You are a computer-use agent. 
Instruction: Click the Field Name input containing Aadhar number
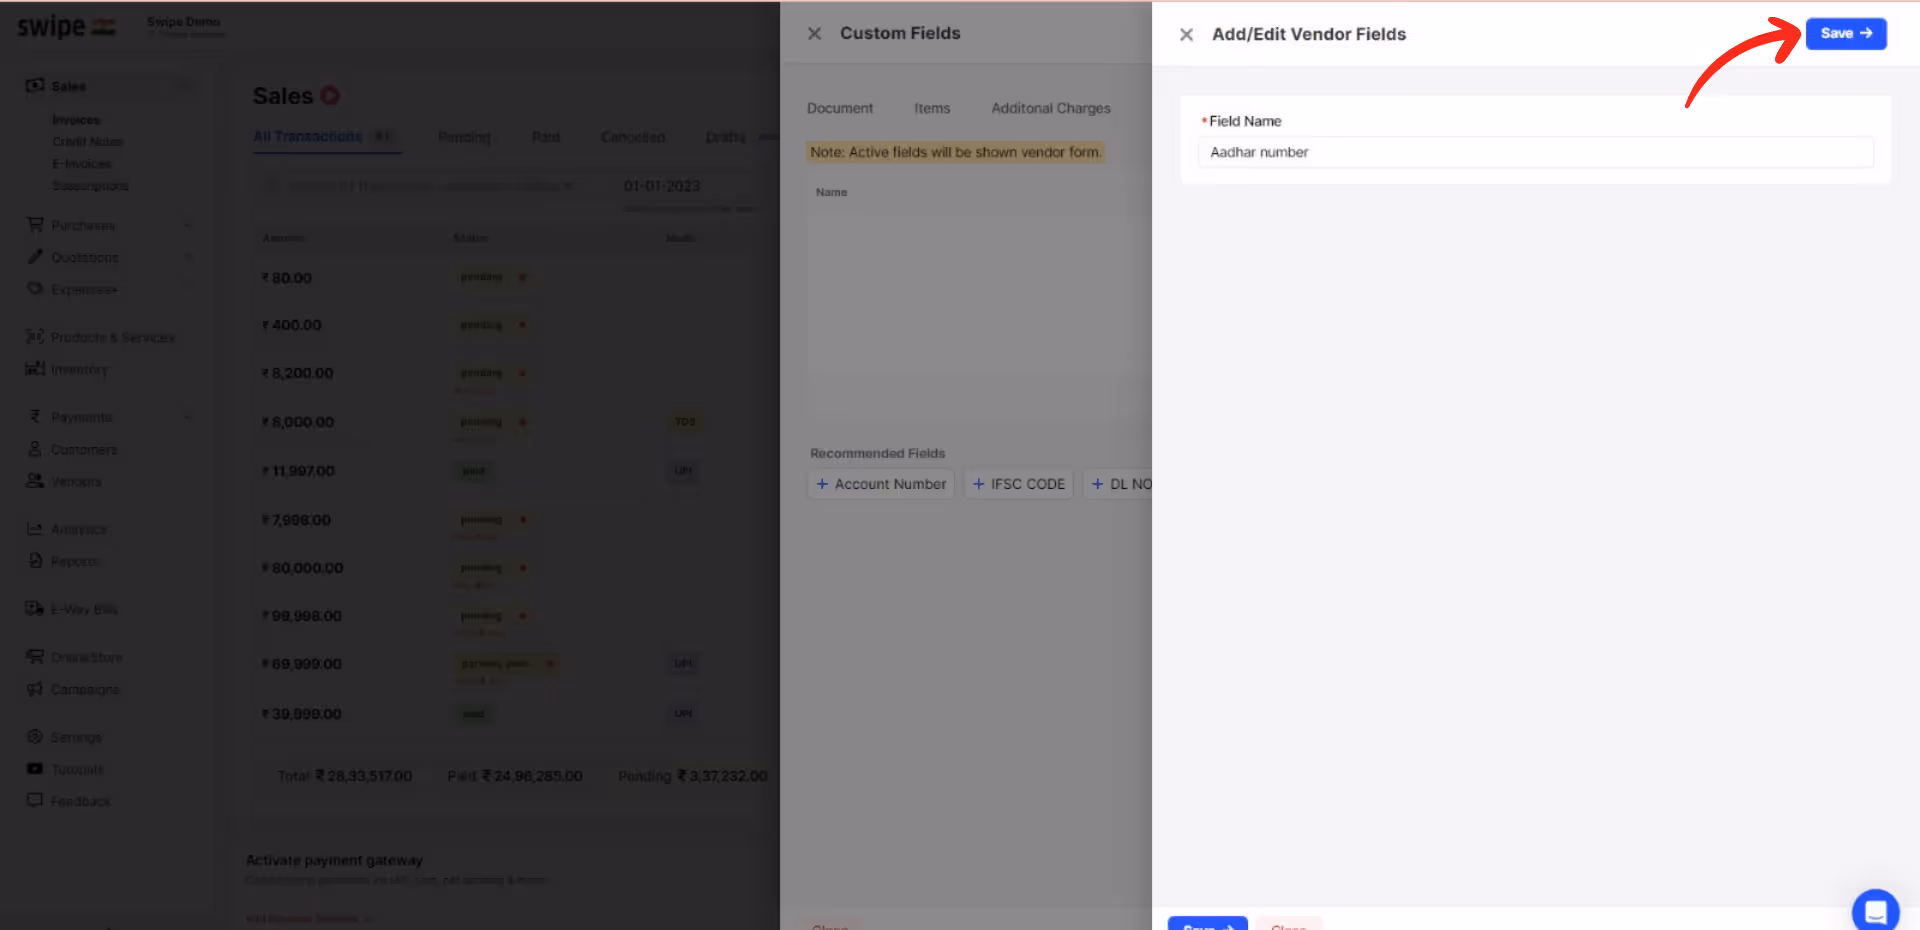[1535, 152]
